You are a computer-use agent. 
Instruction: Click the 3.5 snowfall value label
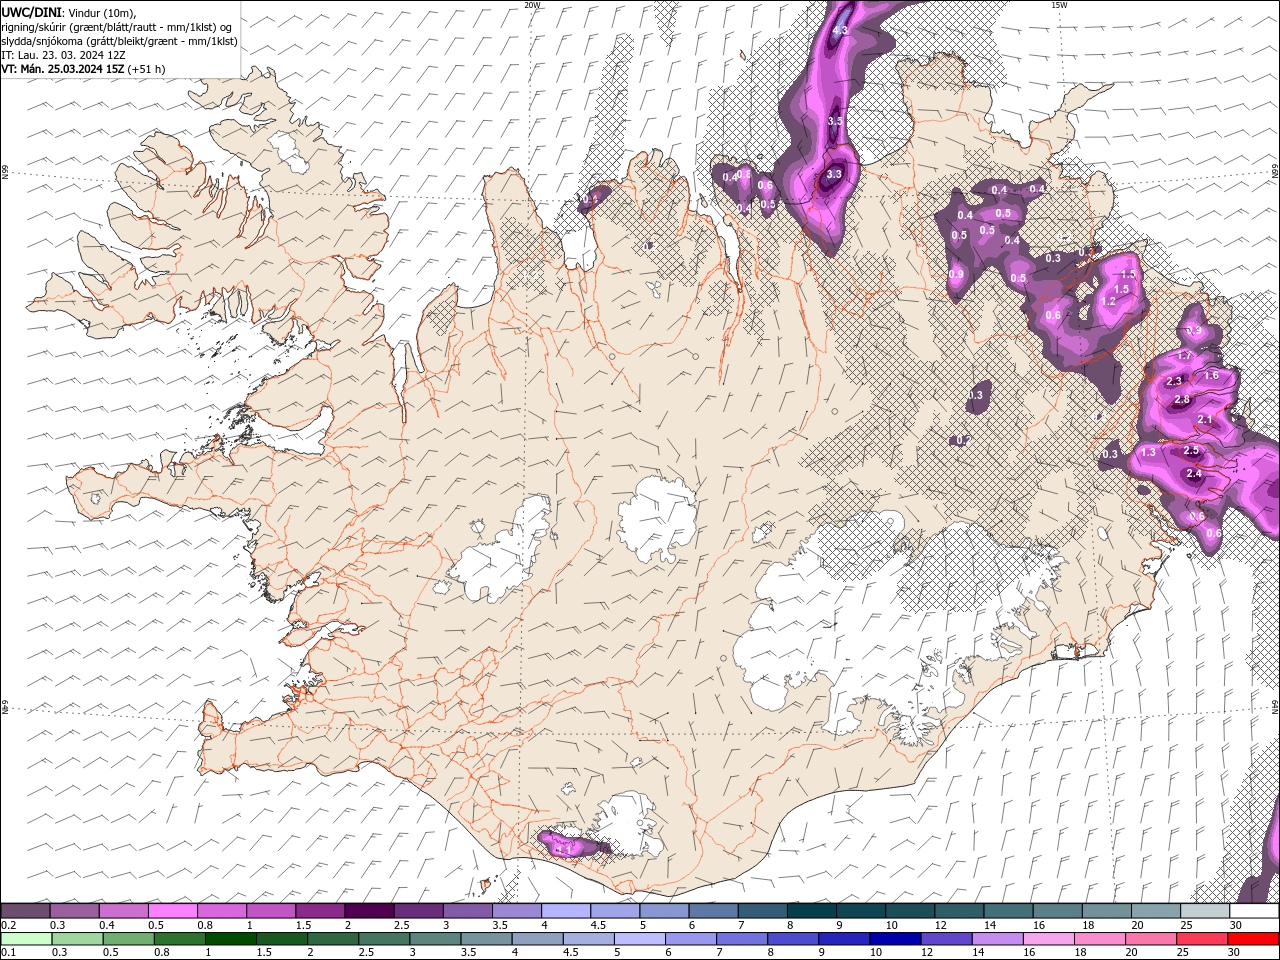point(836,121)
